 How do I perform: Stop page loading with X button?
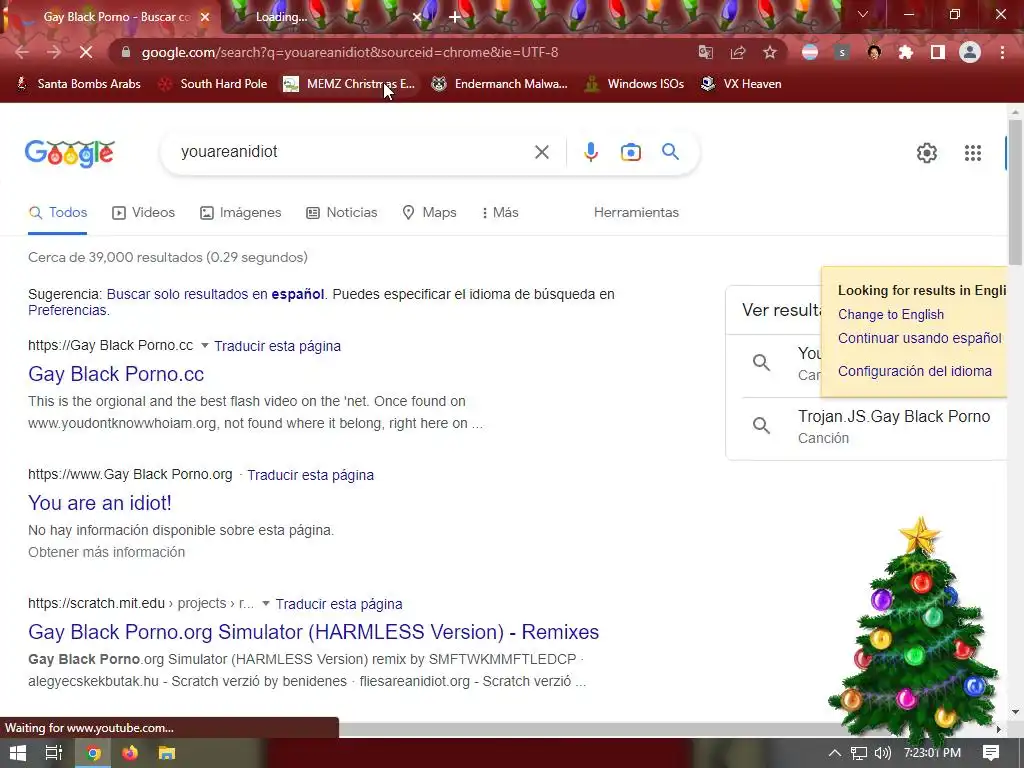pos(86,52)
